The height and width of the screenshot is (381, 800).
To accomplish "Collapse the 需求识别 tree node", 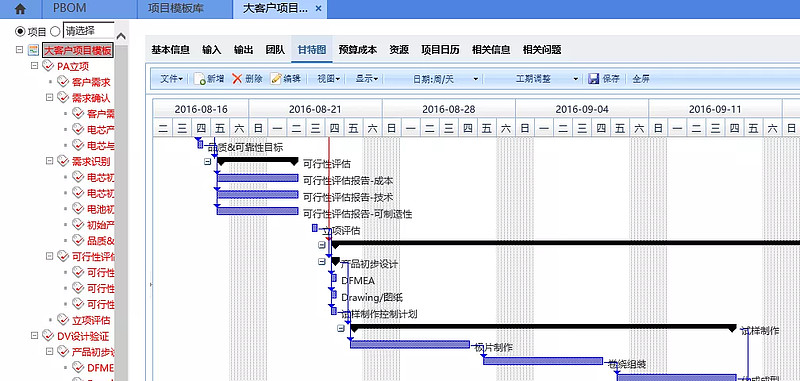I will pyautogui.click(x=49, y=161).
